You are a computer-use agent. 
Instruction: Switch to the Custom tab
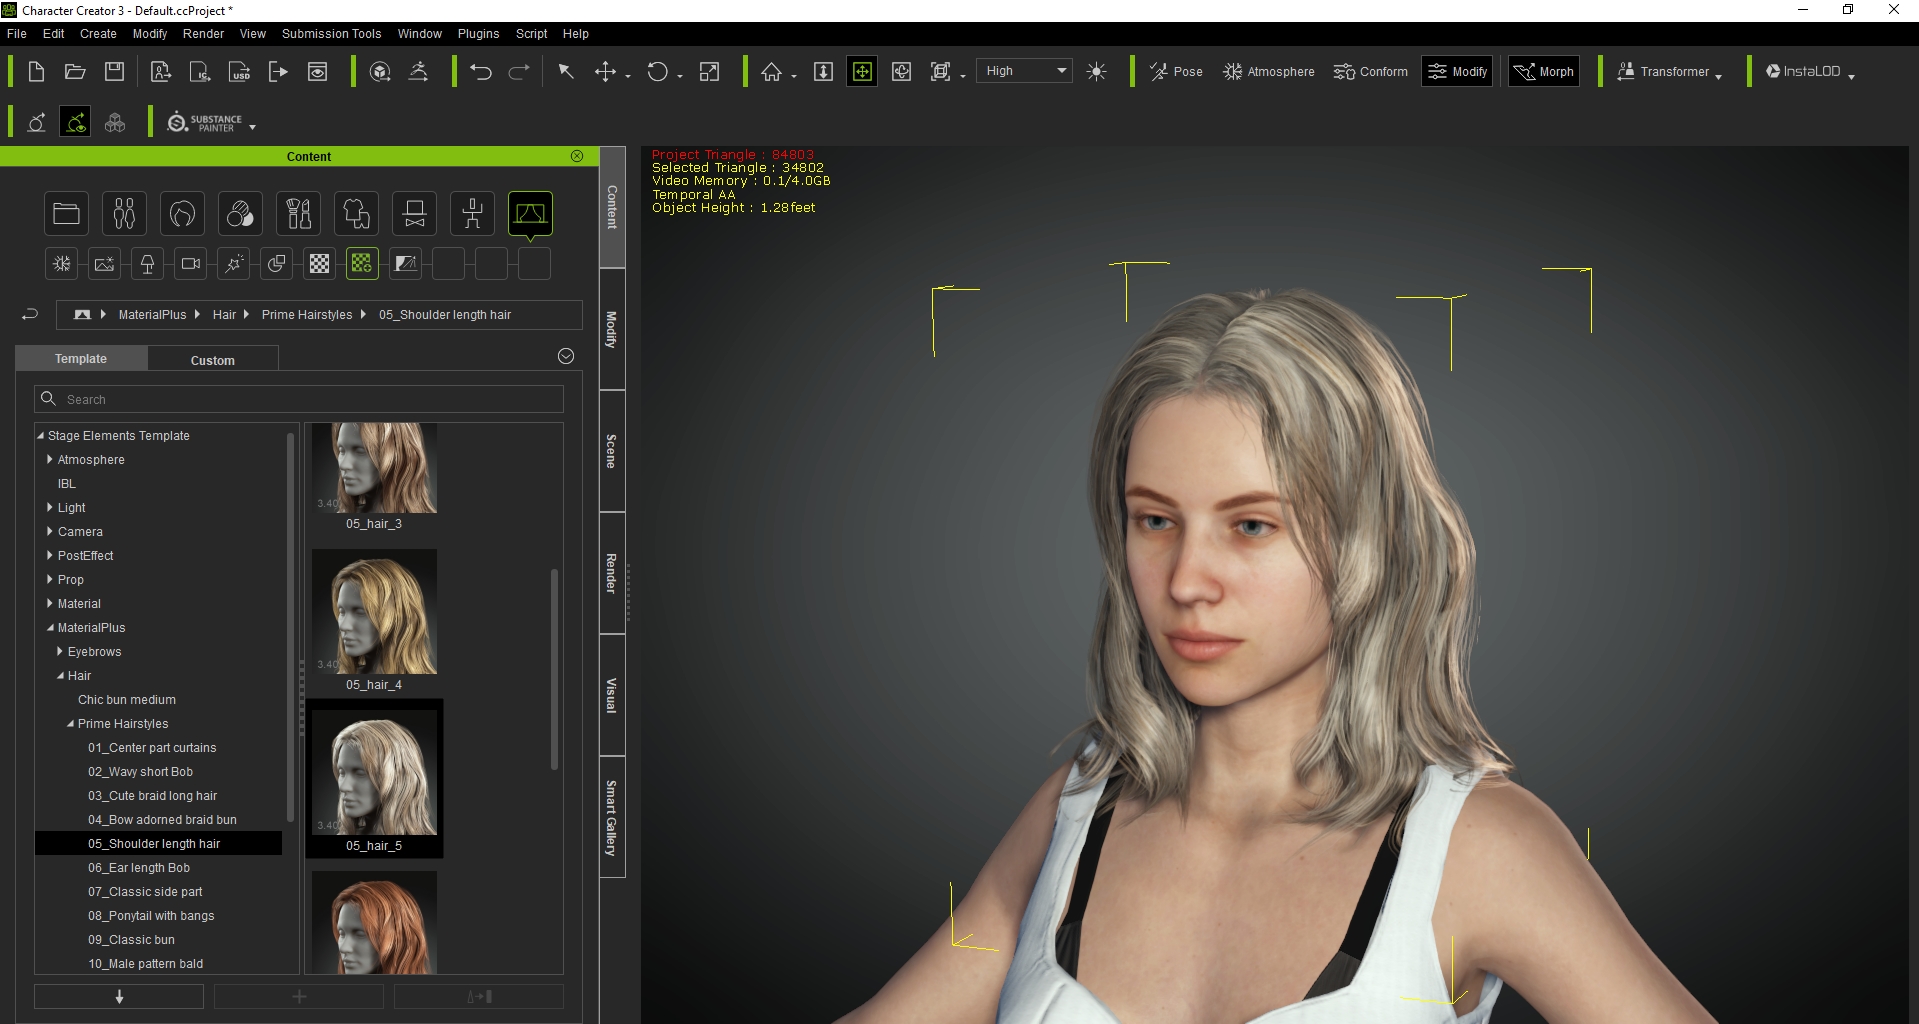coord(213,359)
